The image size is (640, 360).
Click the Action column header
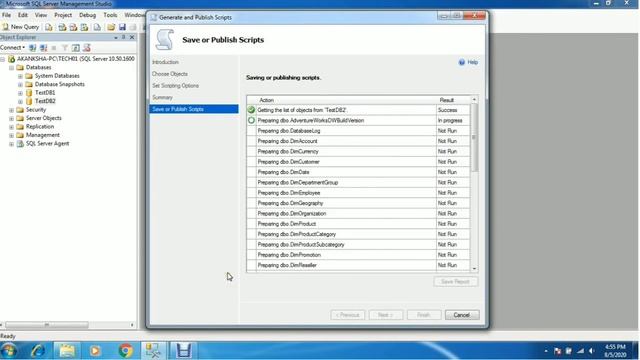click(x=346, y=100)
